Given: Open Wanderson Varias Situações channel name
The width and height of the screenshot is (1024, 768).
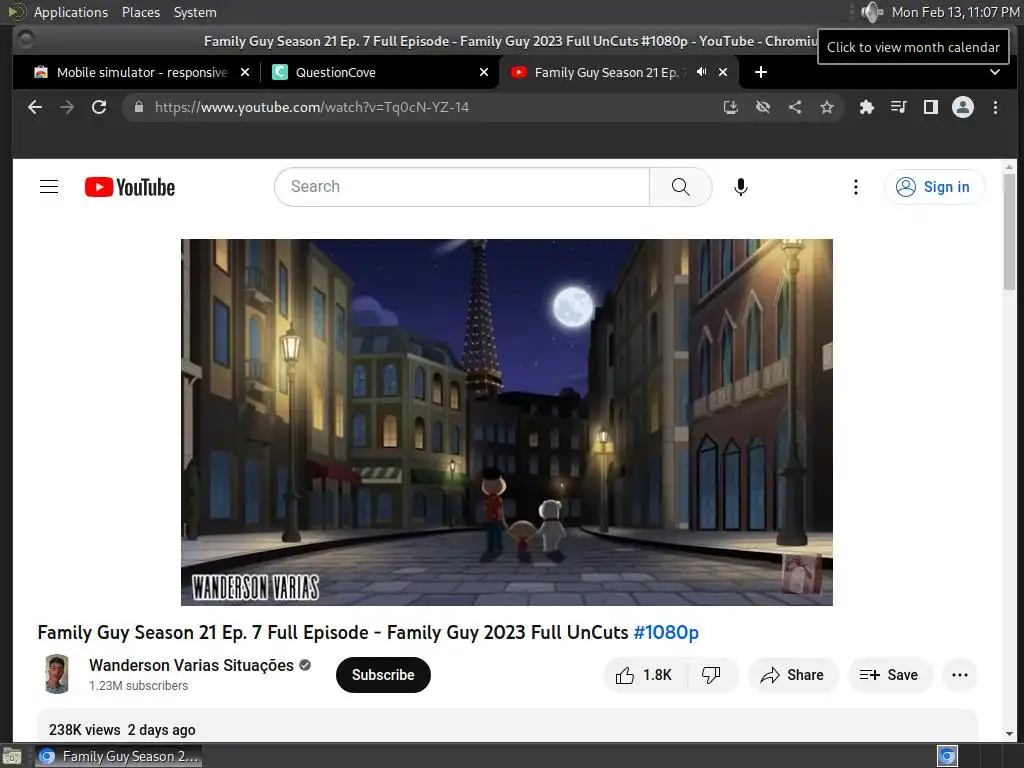Looking at the screenshot, I should pyautogui.click(x=191, y=665).
